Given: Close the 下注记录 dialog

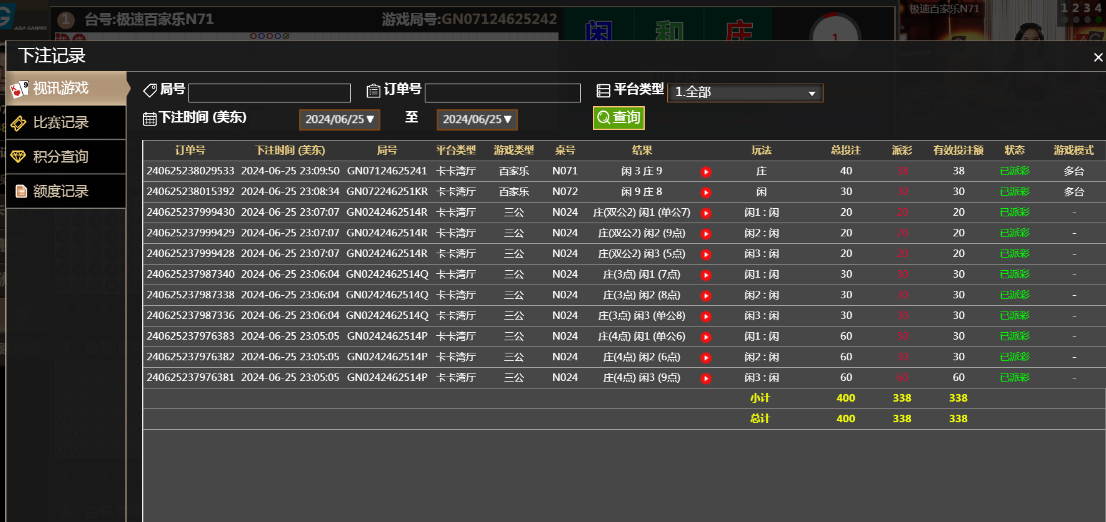Looking at the screenshot, I should click(1097, 58).
